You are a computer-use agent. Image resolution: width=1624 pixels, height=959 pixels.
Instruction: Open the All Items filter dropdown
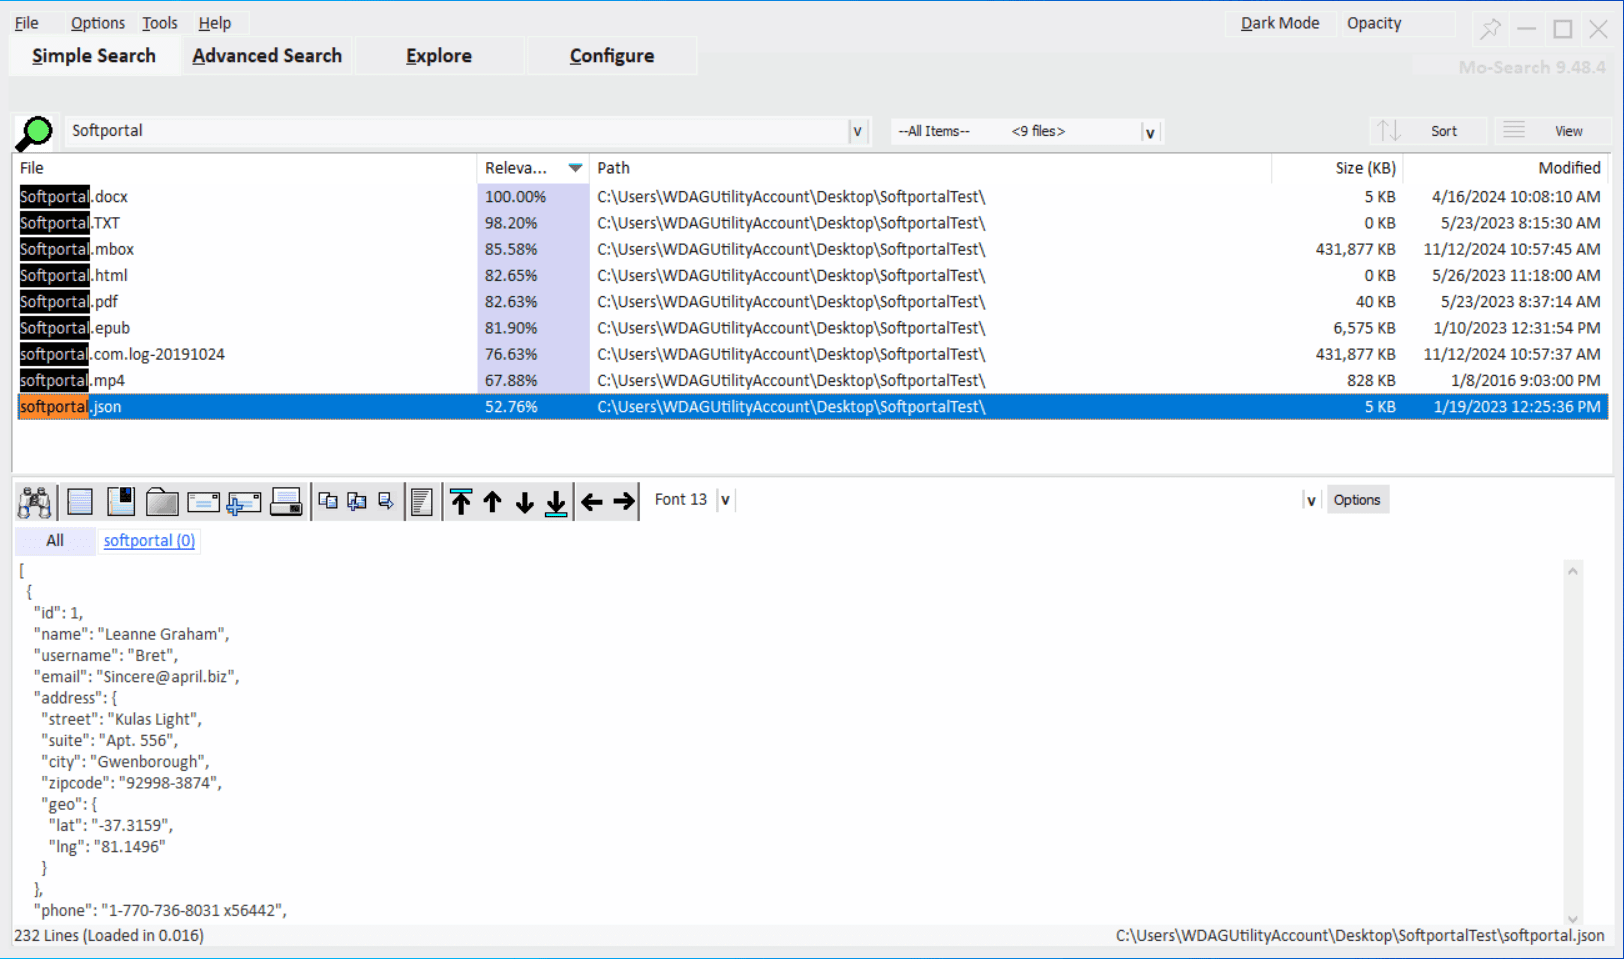coord(1150,132)
